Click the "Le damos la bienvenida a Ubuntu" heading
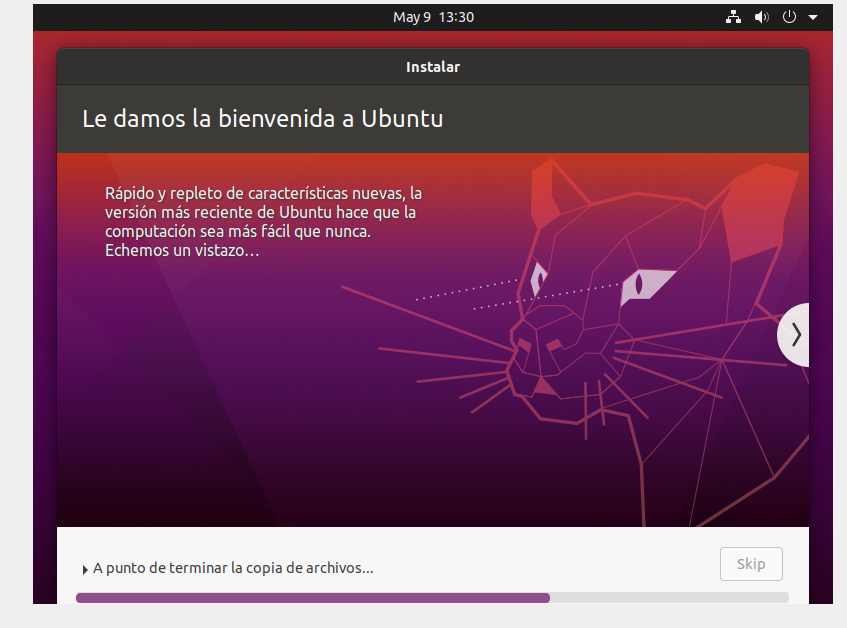847x628 pixels. (262, 119)
